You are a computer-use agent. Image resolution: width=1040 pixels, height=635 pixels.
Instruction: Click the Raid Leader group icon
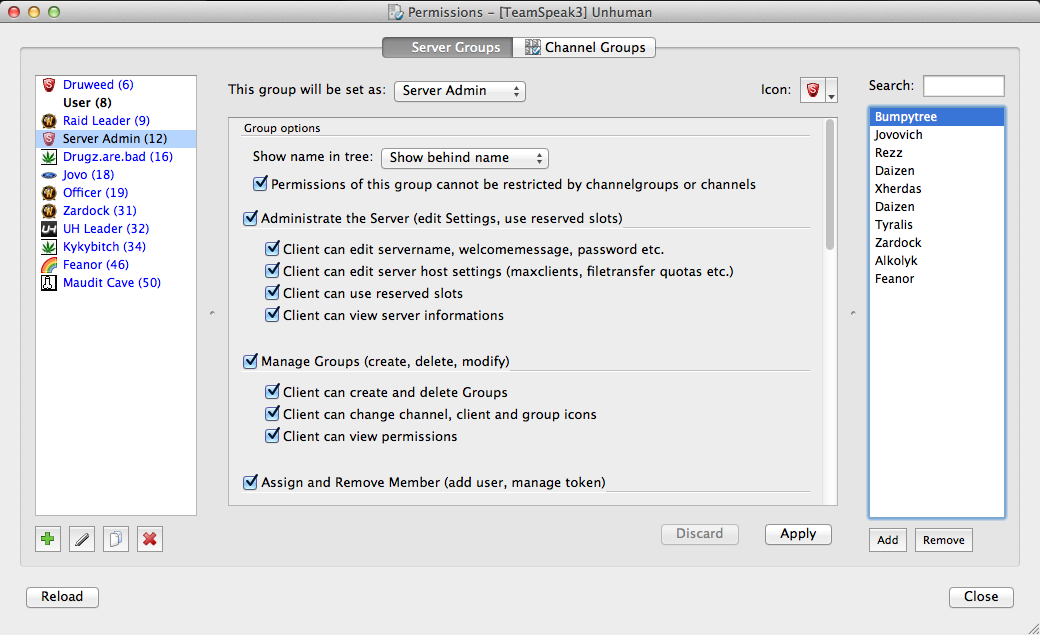coord(49,120)
